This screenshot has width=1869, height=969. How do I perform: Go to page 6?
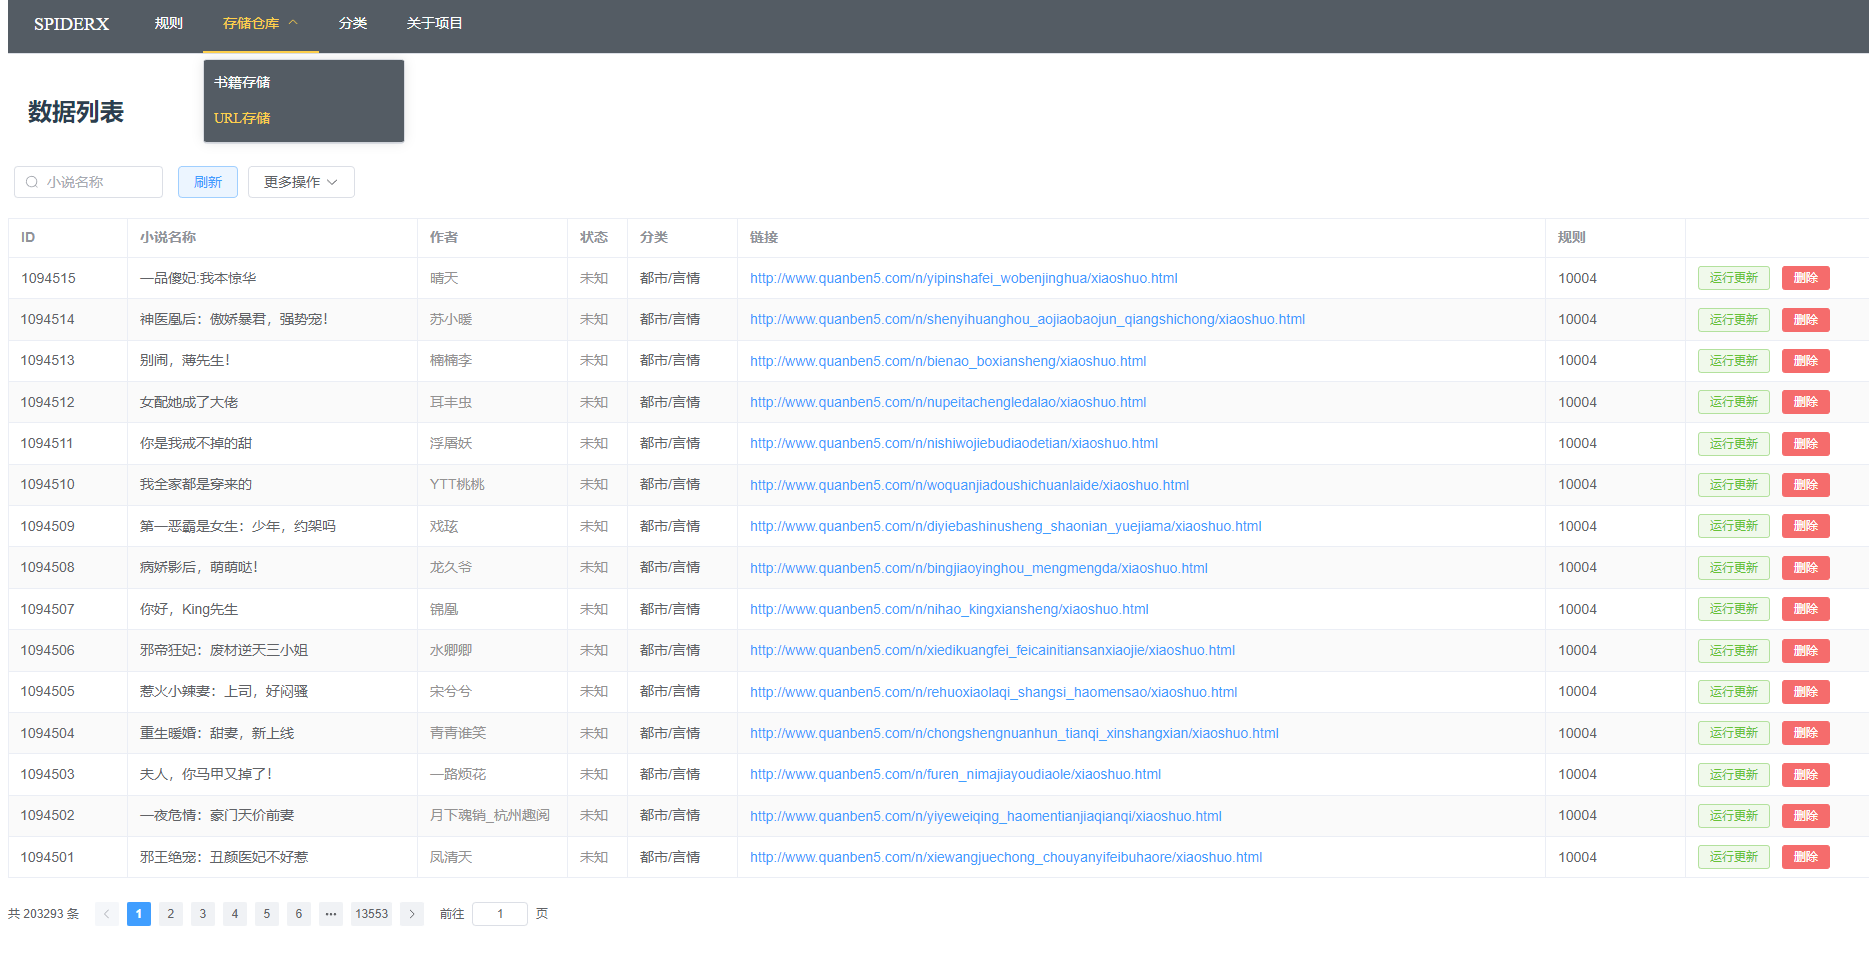coord(299,914)
